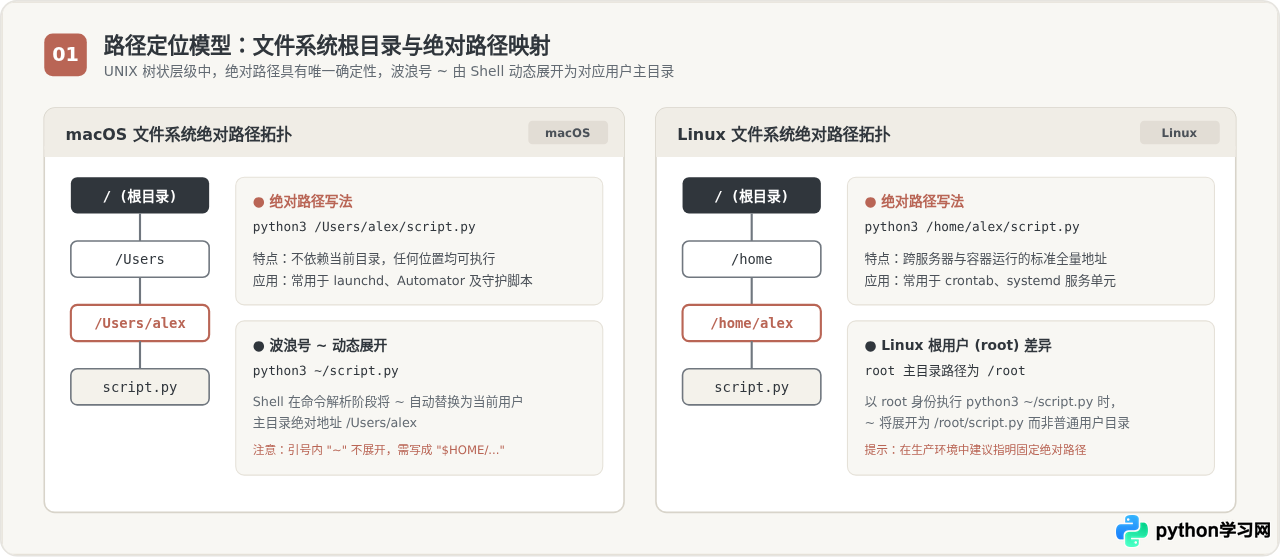
Task: Click the macOS tag badge
Action: click(x=568, y=133)
